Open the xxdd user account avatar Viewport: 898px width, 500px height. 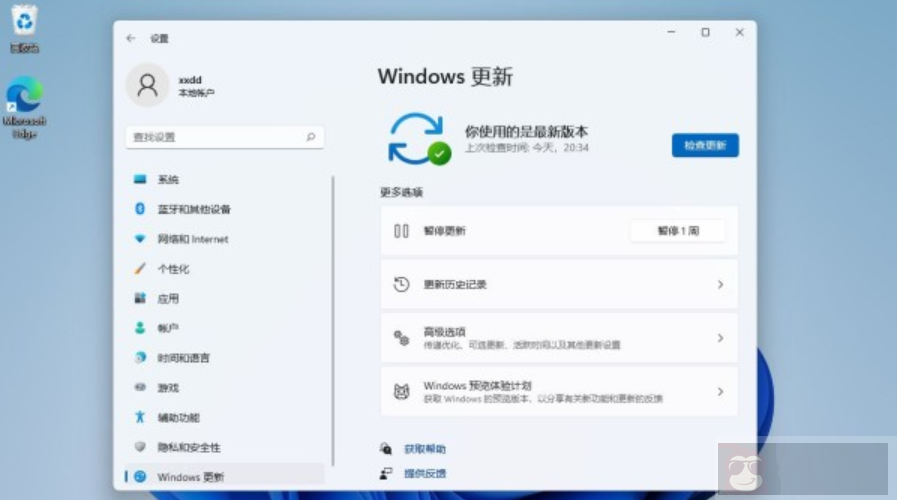147,85
